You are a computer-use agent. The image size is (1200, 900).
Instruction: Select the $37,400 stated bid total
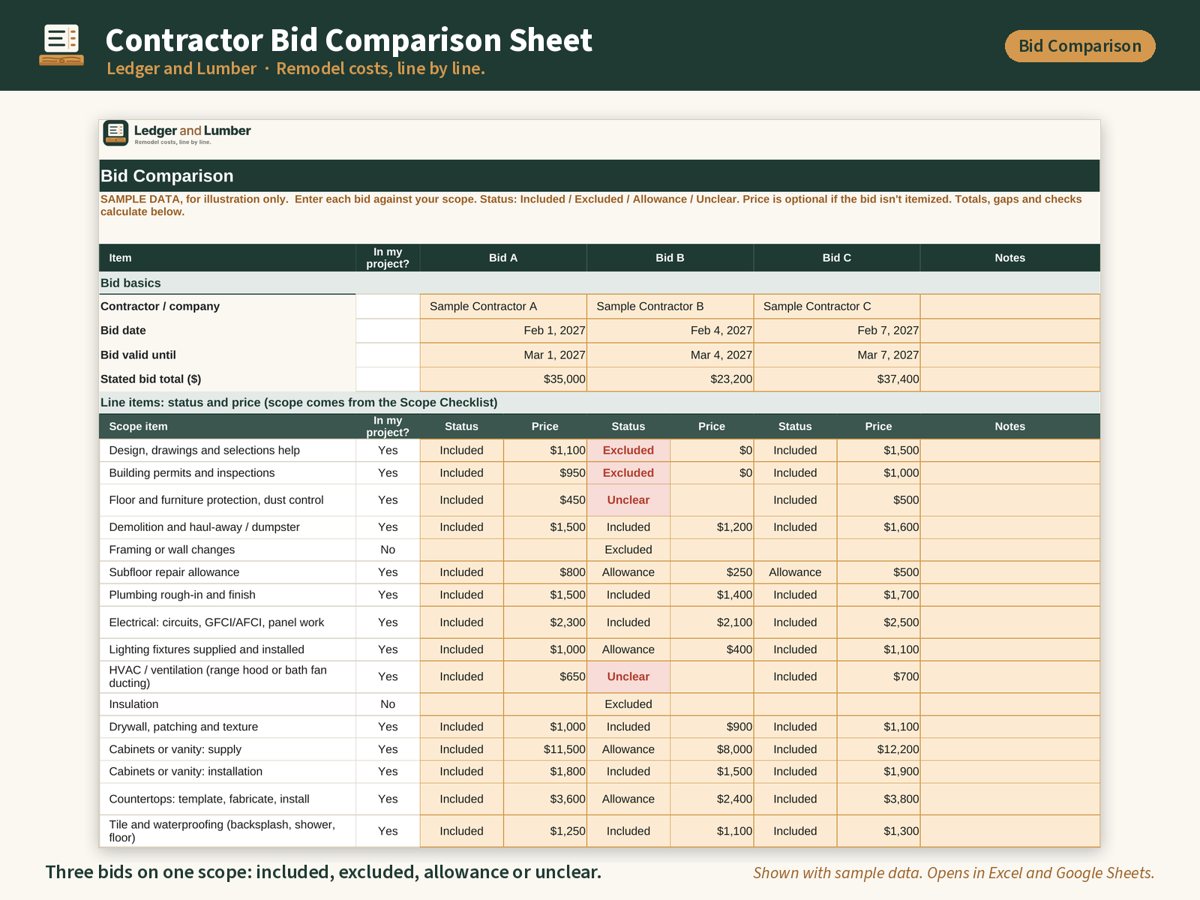point(837,379)
